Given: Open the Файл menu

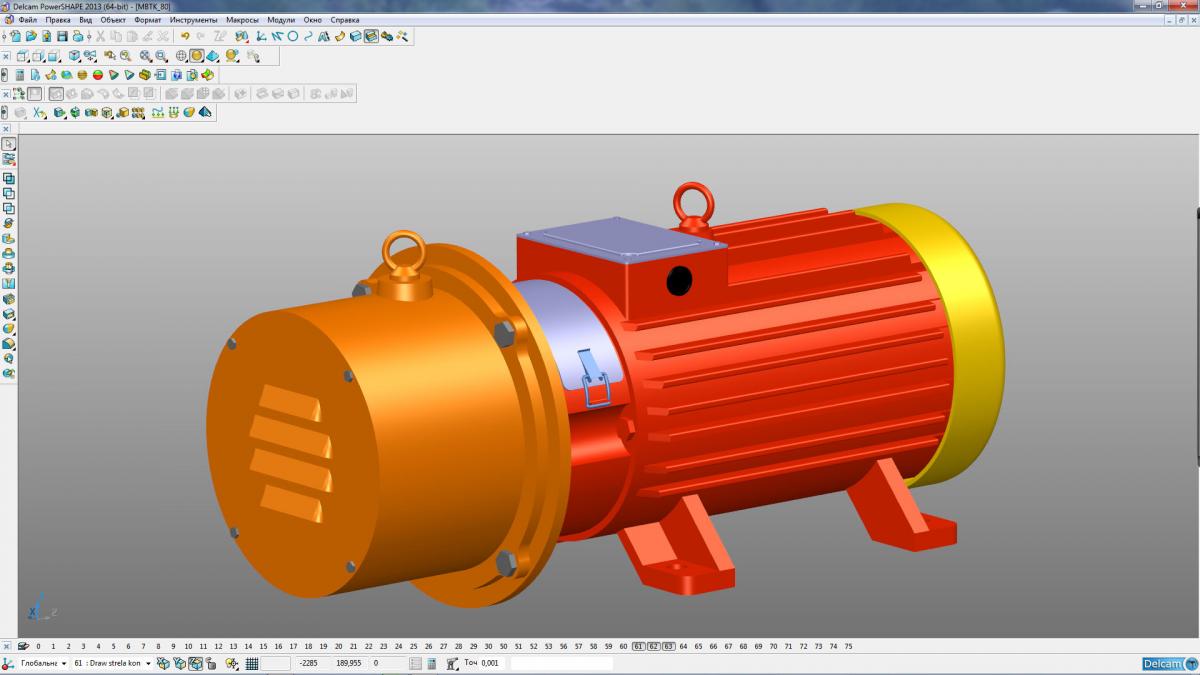Looking at the screenshot, I should pos(27,19).
